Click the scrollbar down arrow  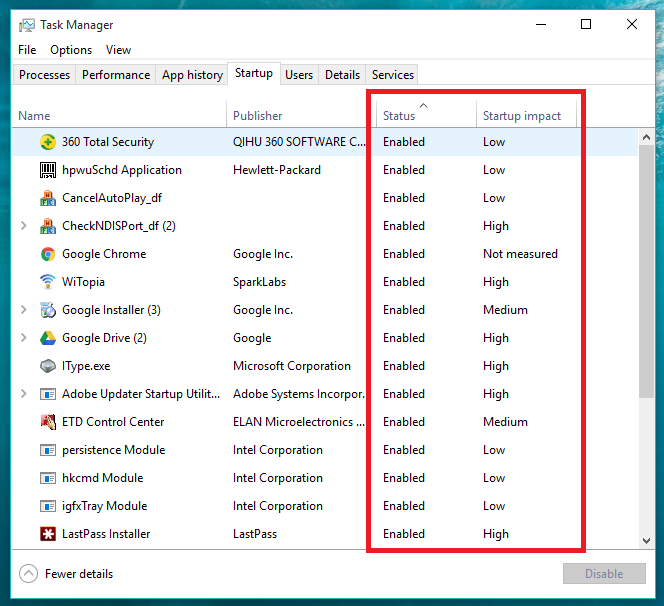[646, 541]
